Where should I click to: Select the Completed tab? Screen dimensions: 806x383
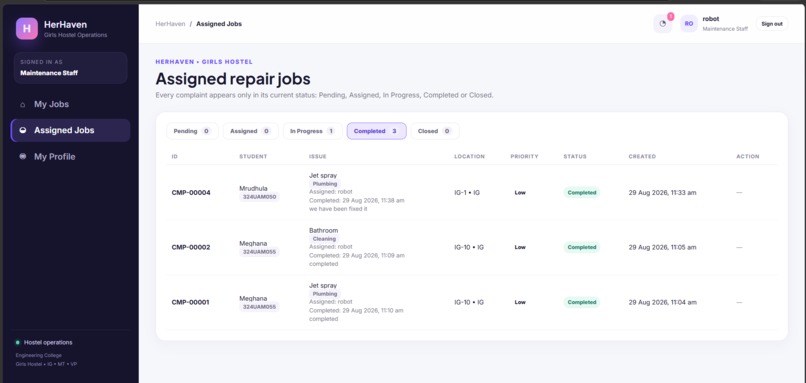[x=376, y=131]
